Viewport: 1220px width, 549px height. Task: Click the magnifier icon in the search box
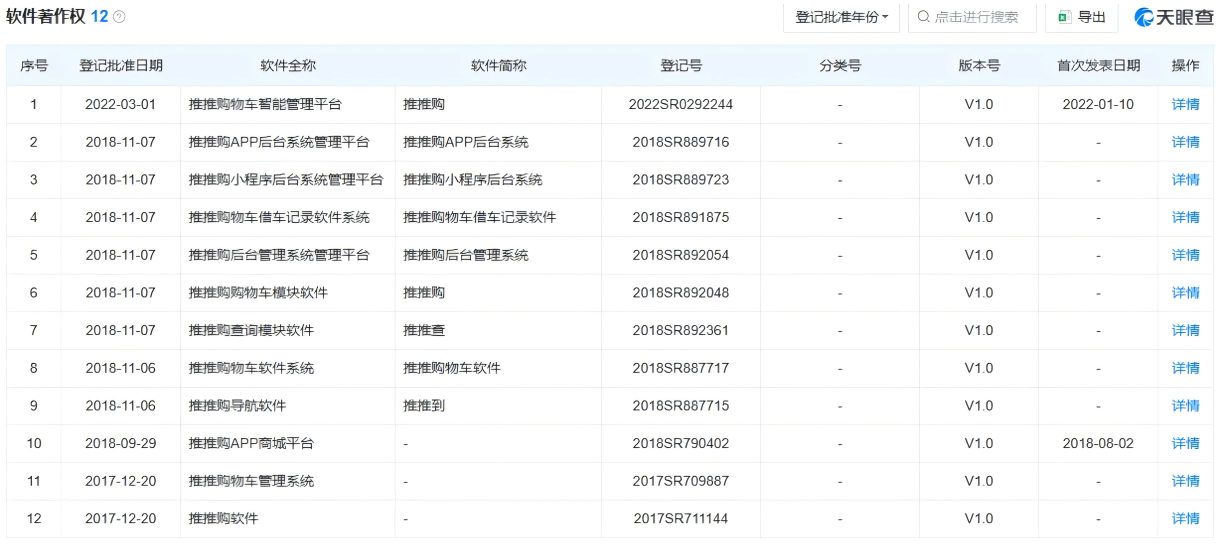923,17
